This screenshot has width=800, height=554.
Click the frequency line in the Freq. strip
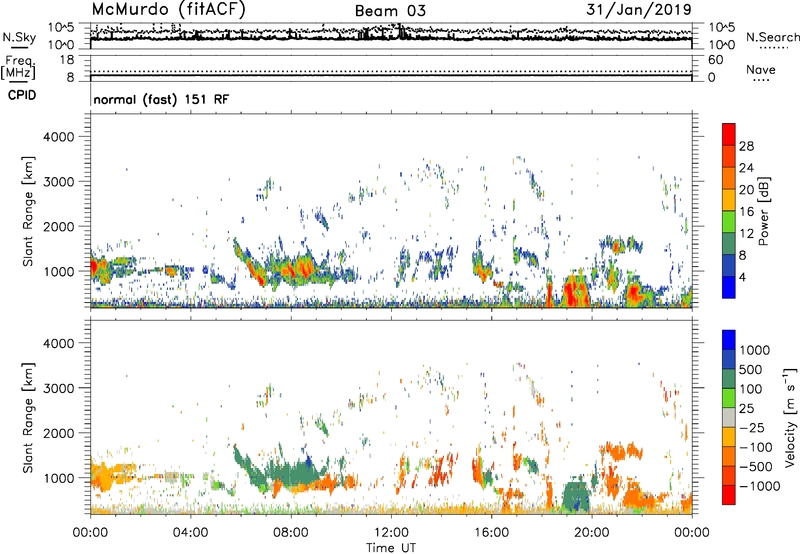(x=391, y=76)
